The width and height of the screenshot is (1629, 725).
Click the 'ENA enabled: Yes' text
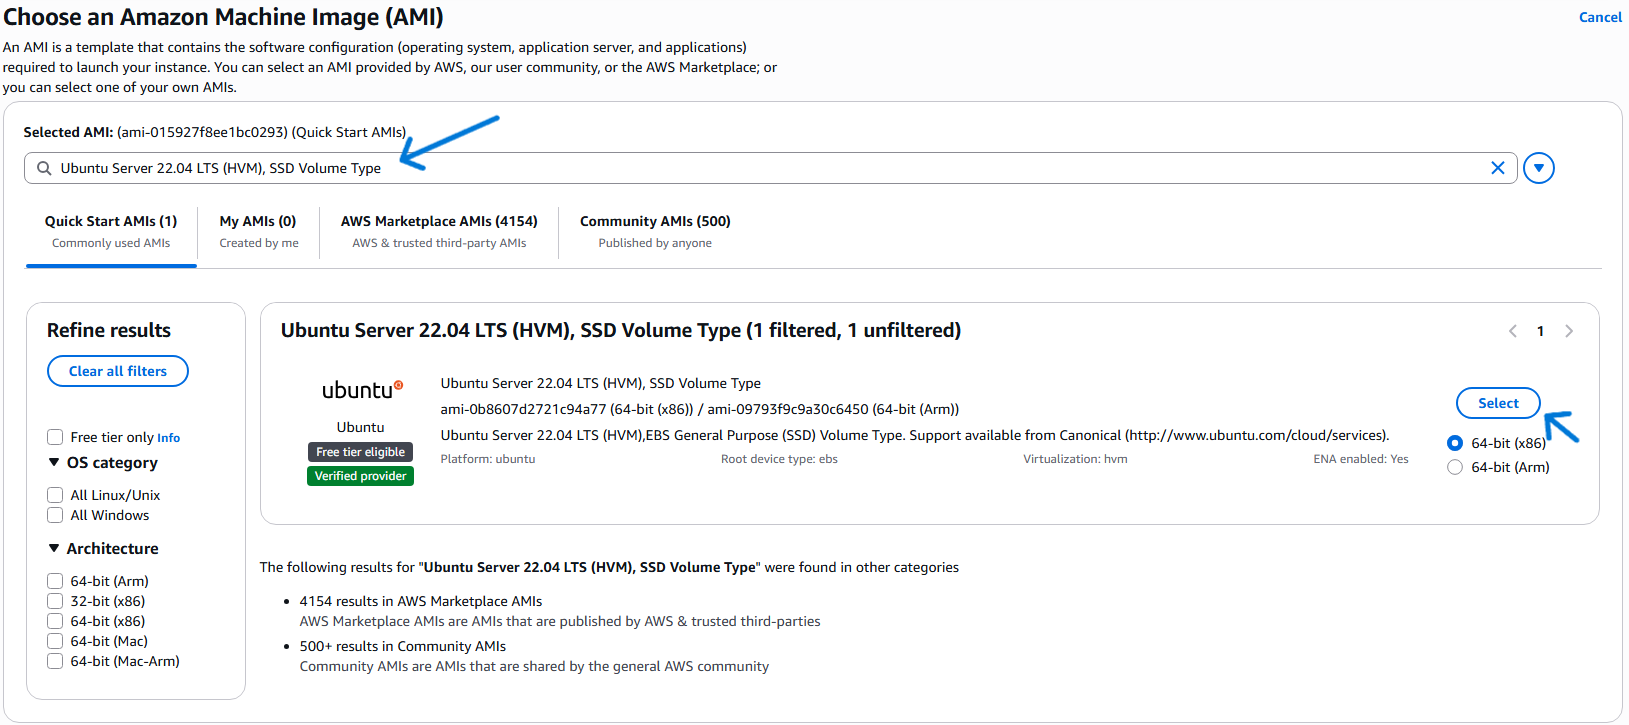point(1361,459)
